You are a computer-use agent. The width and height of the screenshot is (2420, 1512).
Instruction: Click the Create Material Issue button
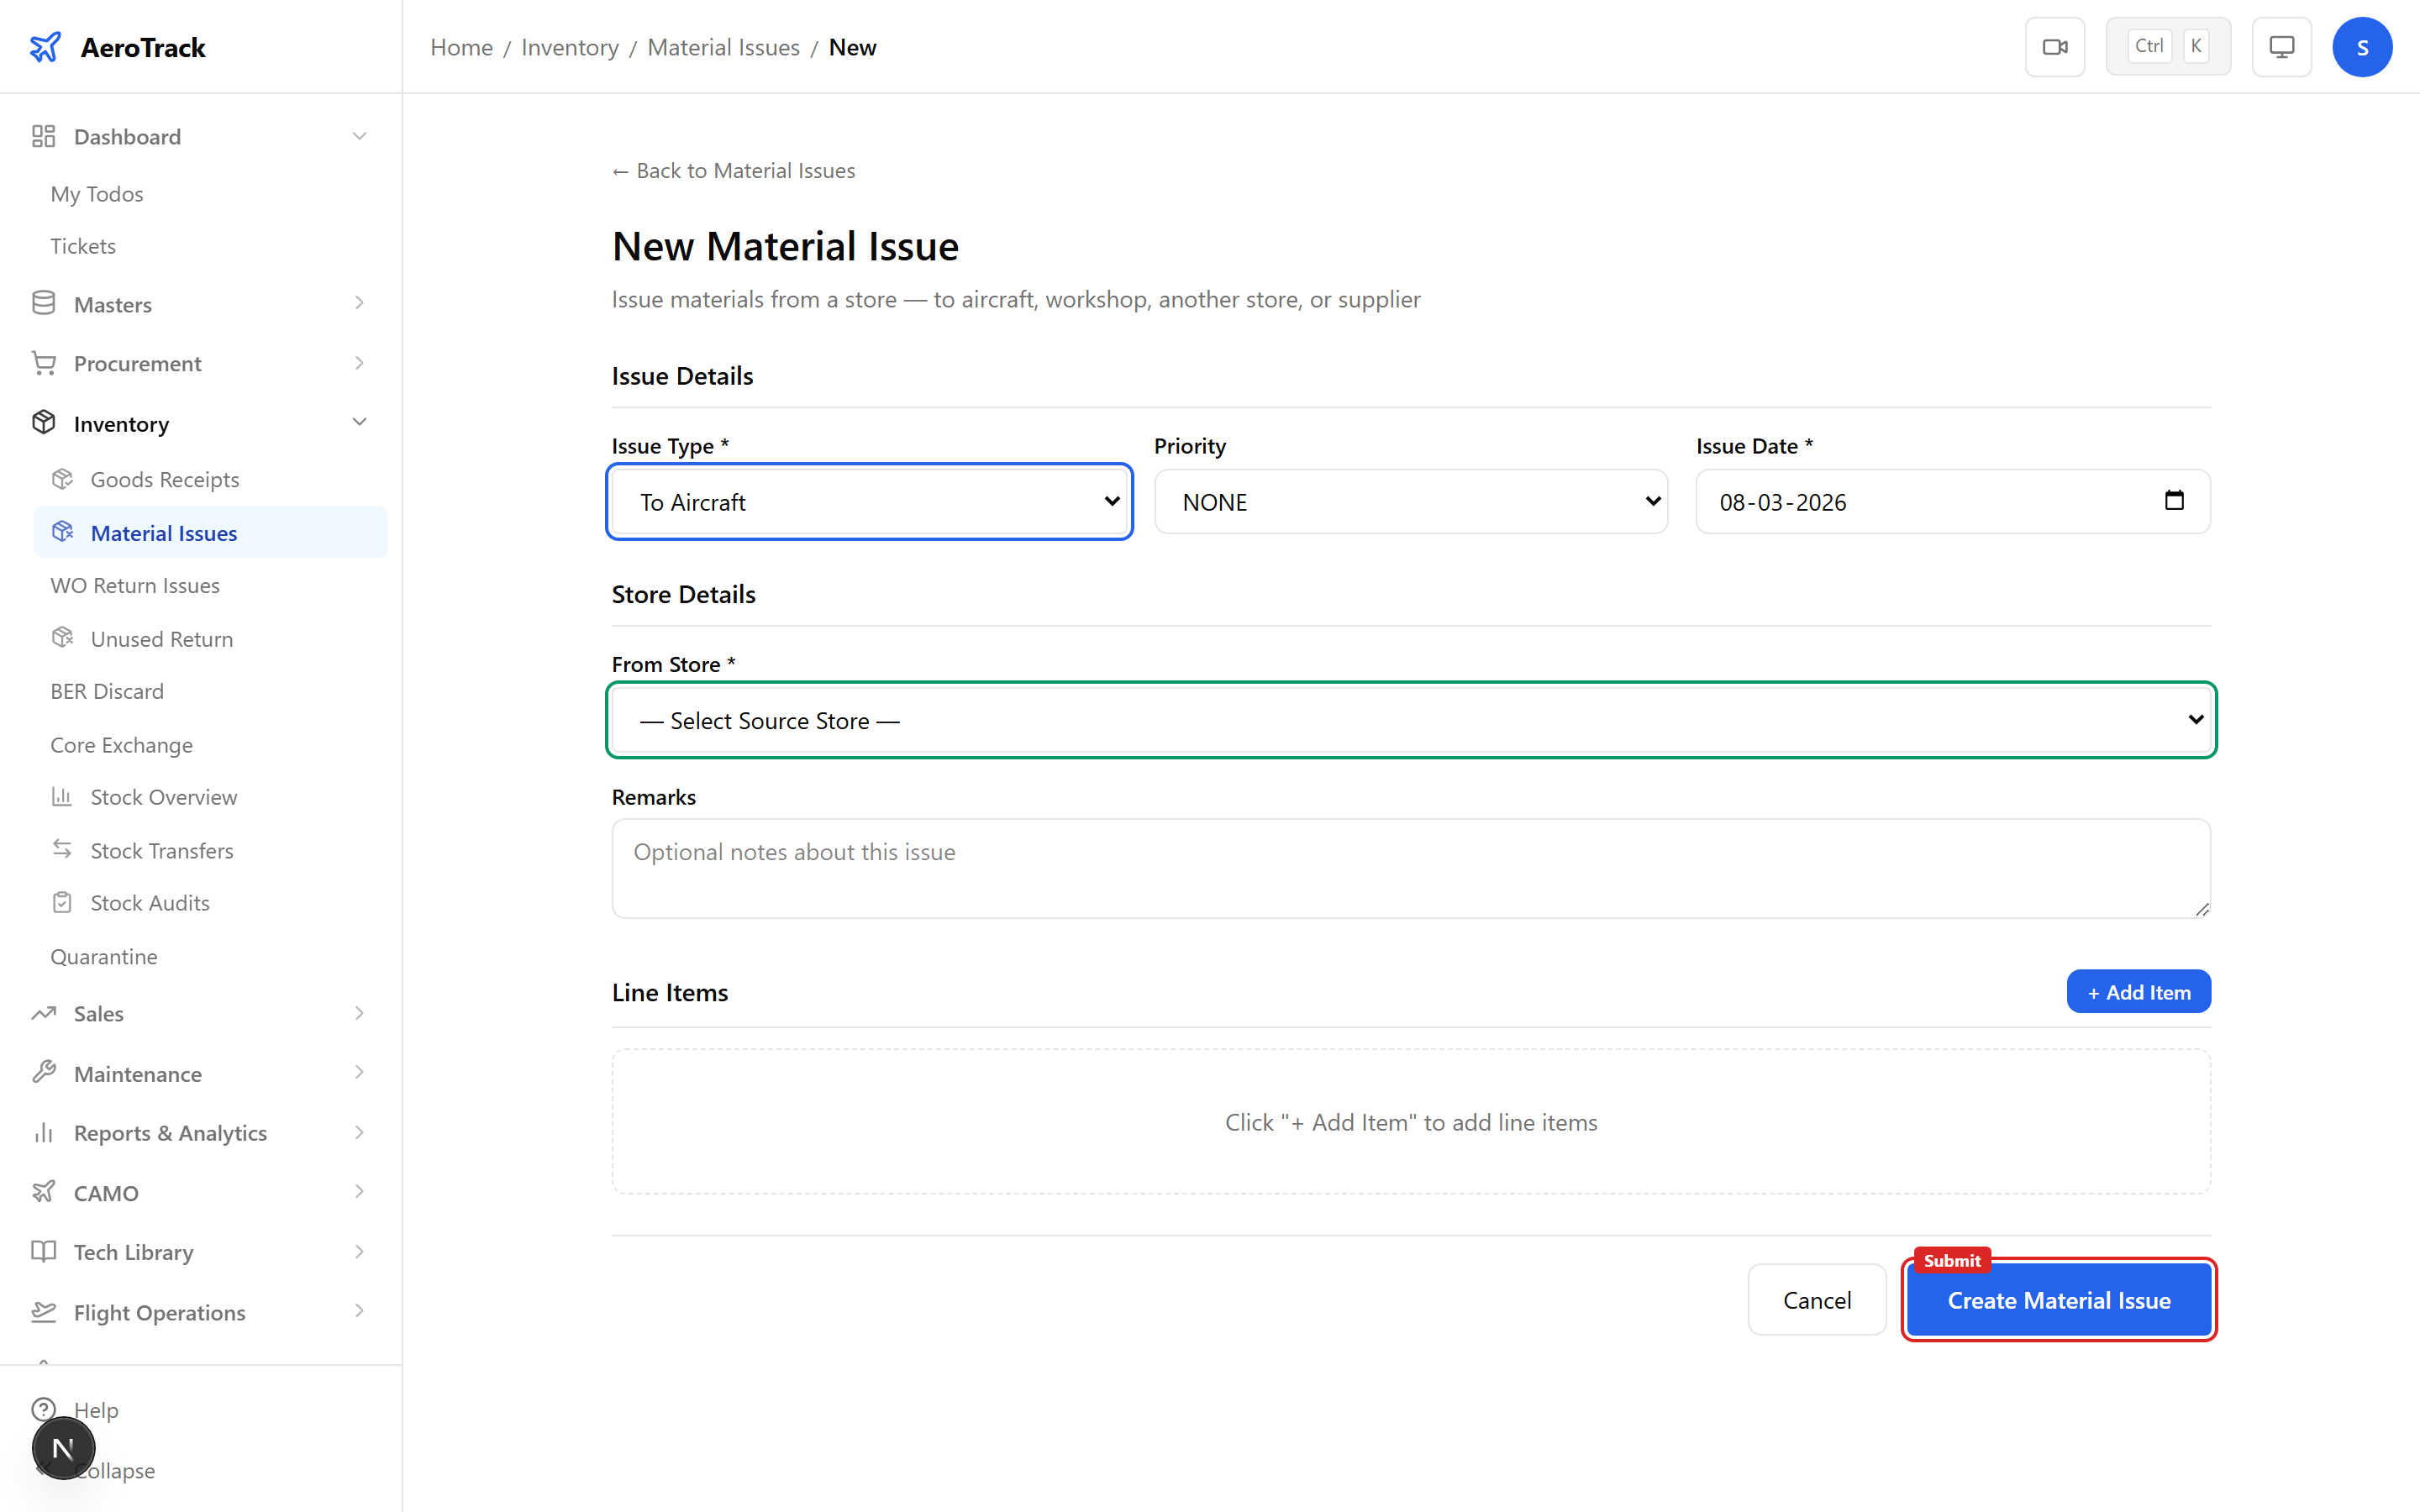2059,1300
